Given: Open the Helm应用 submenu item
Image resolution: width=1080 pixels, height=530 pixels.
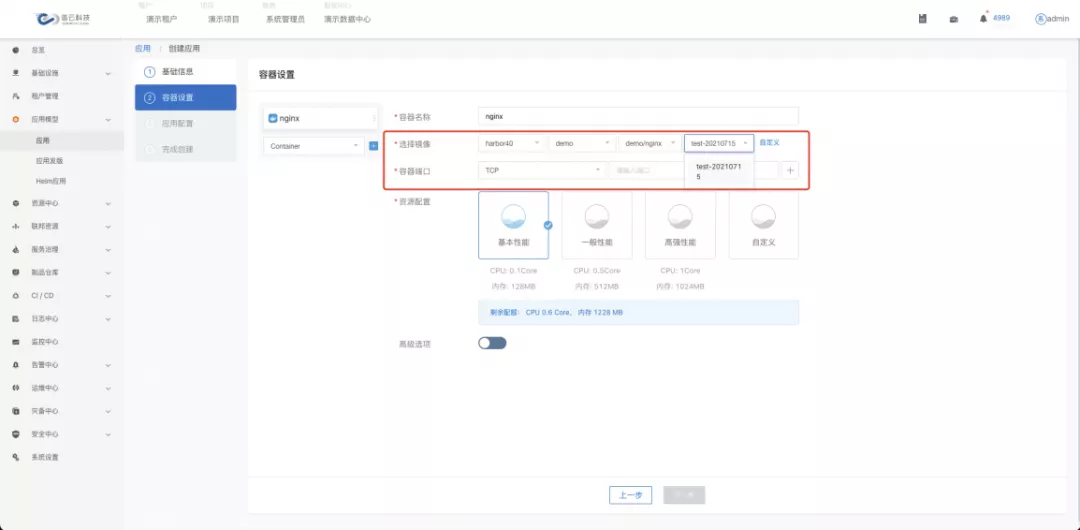Looking at the screenshot, I should (x=51, y=181).
